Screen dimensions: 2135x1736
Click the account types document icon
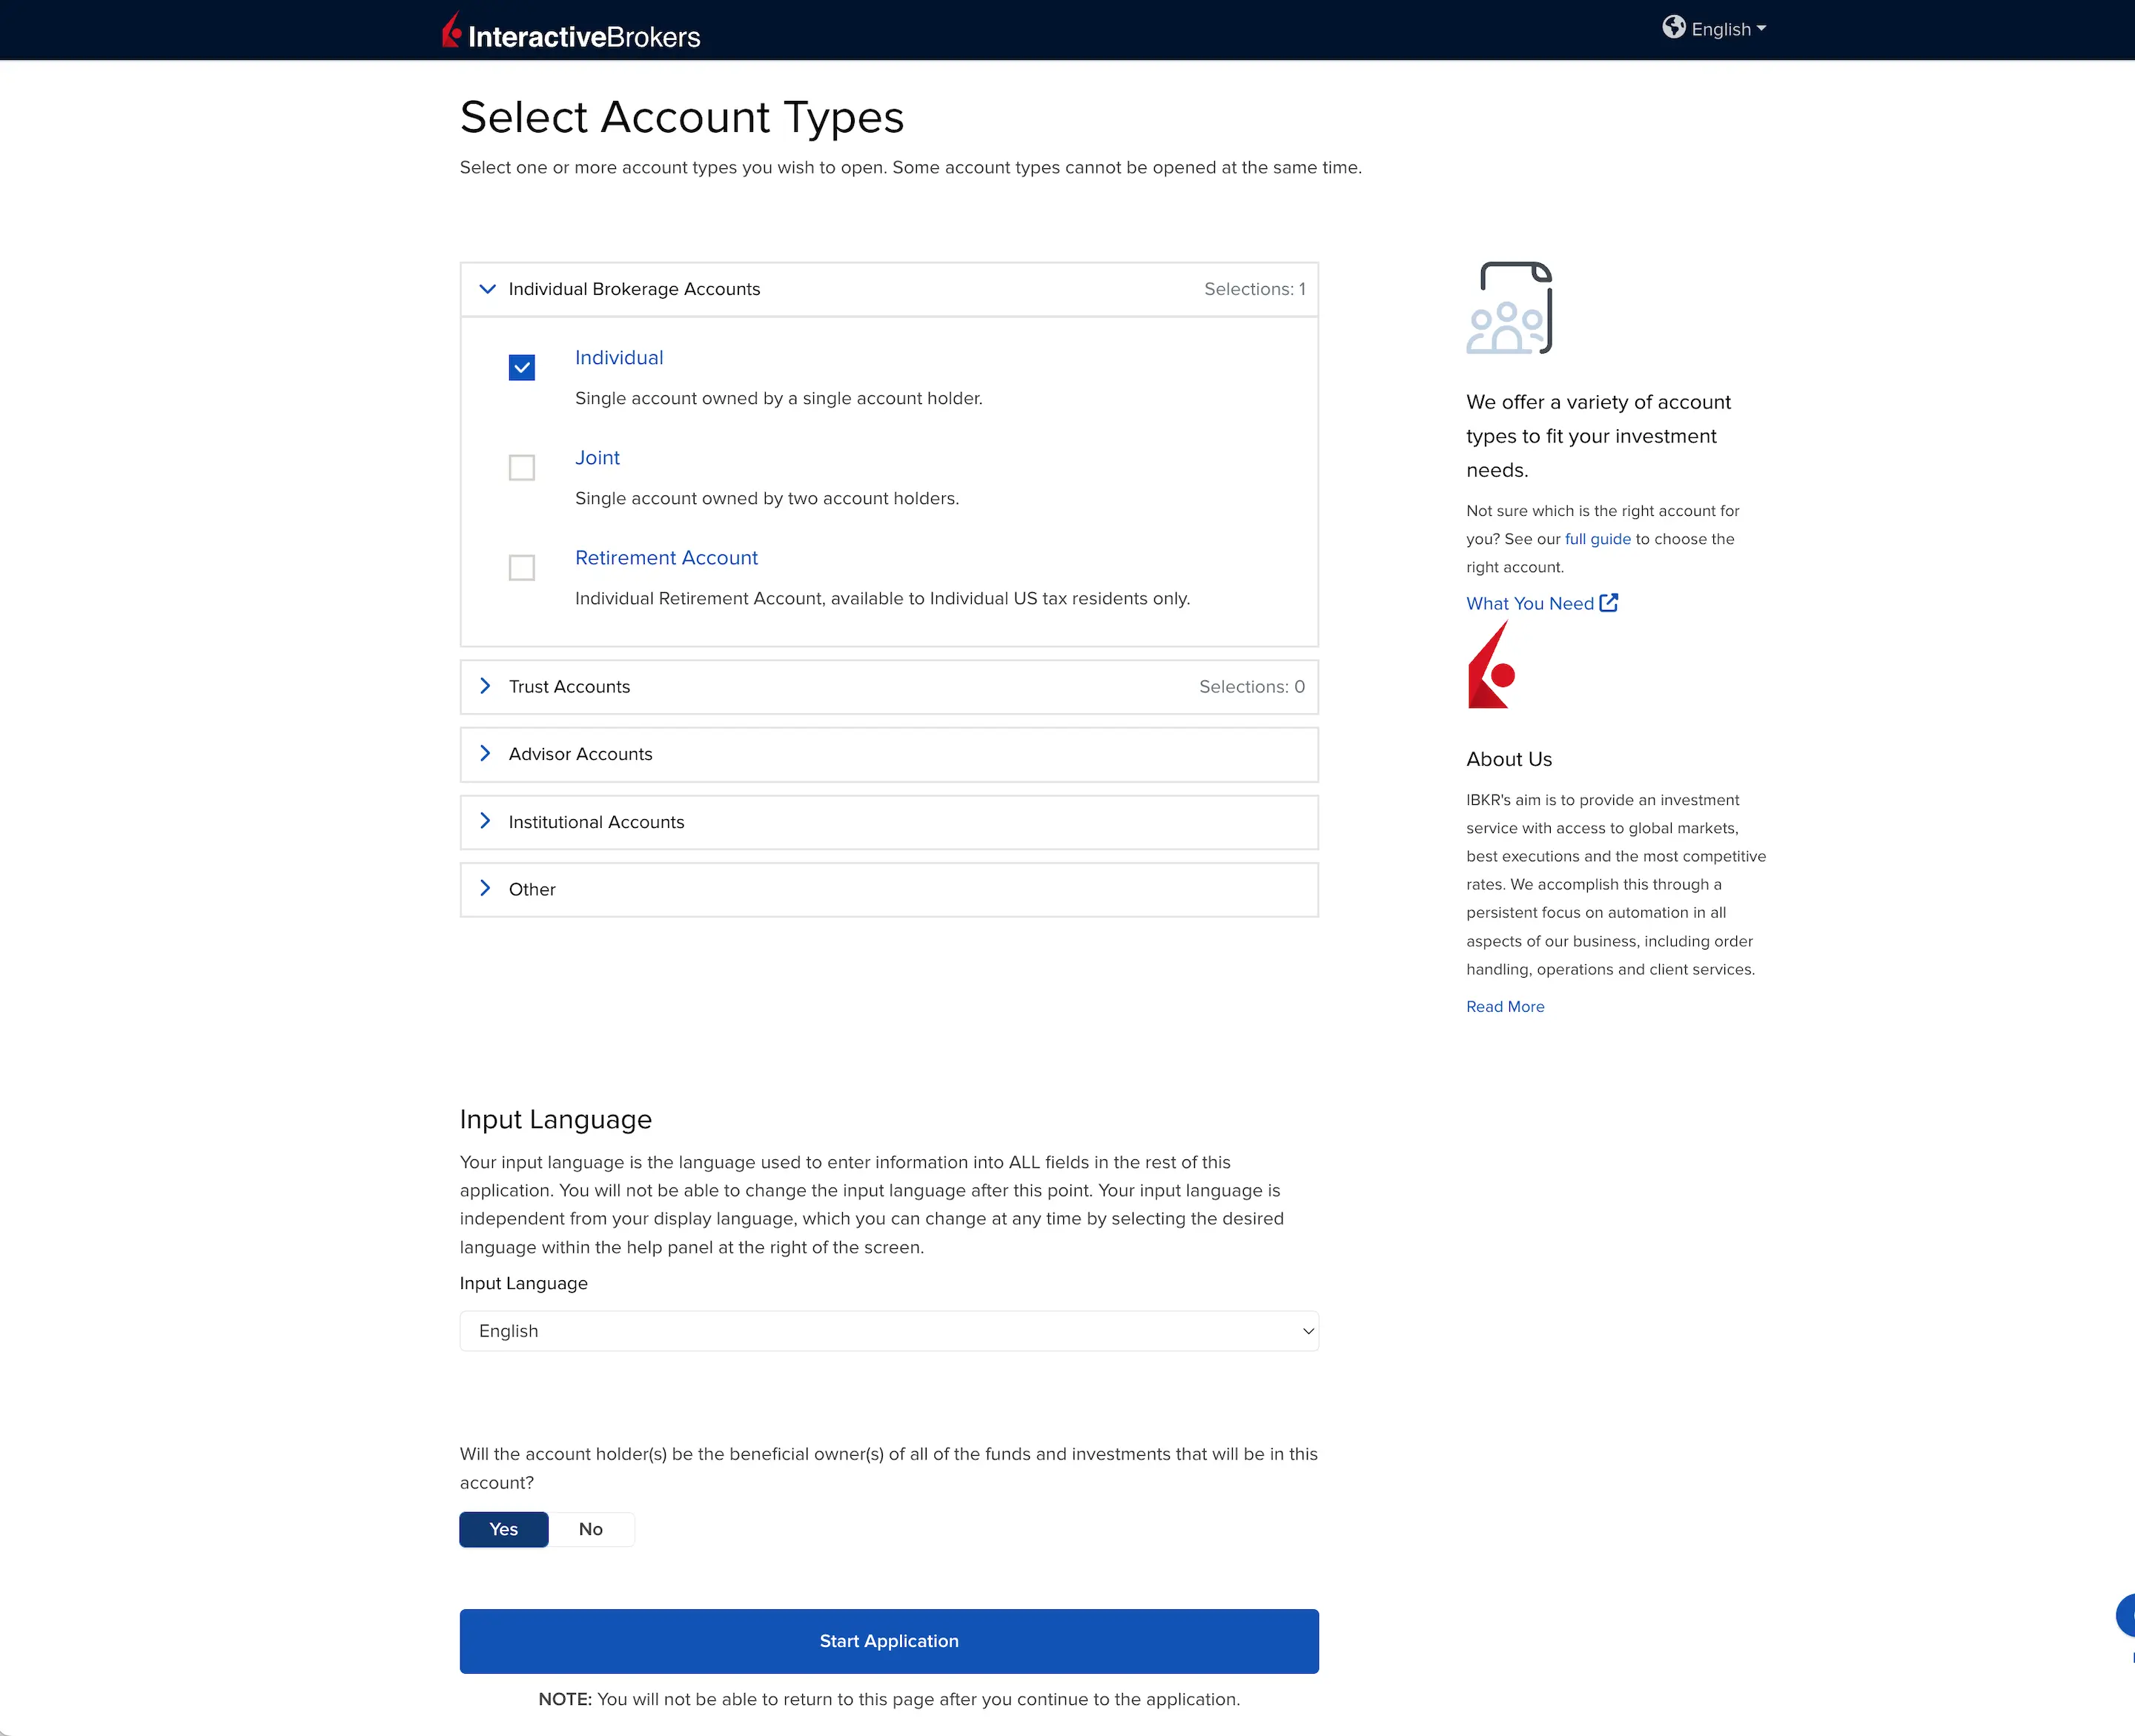[1509, 308]
